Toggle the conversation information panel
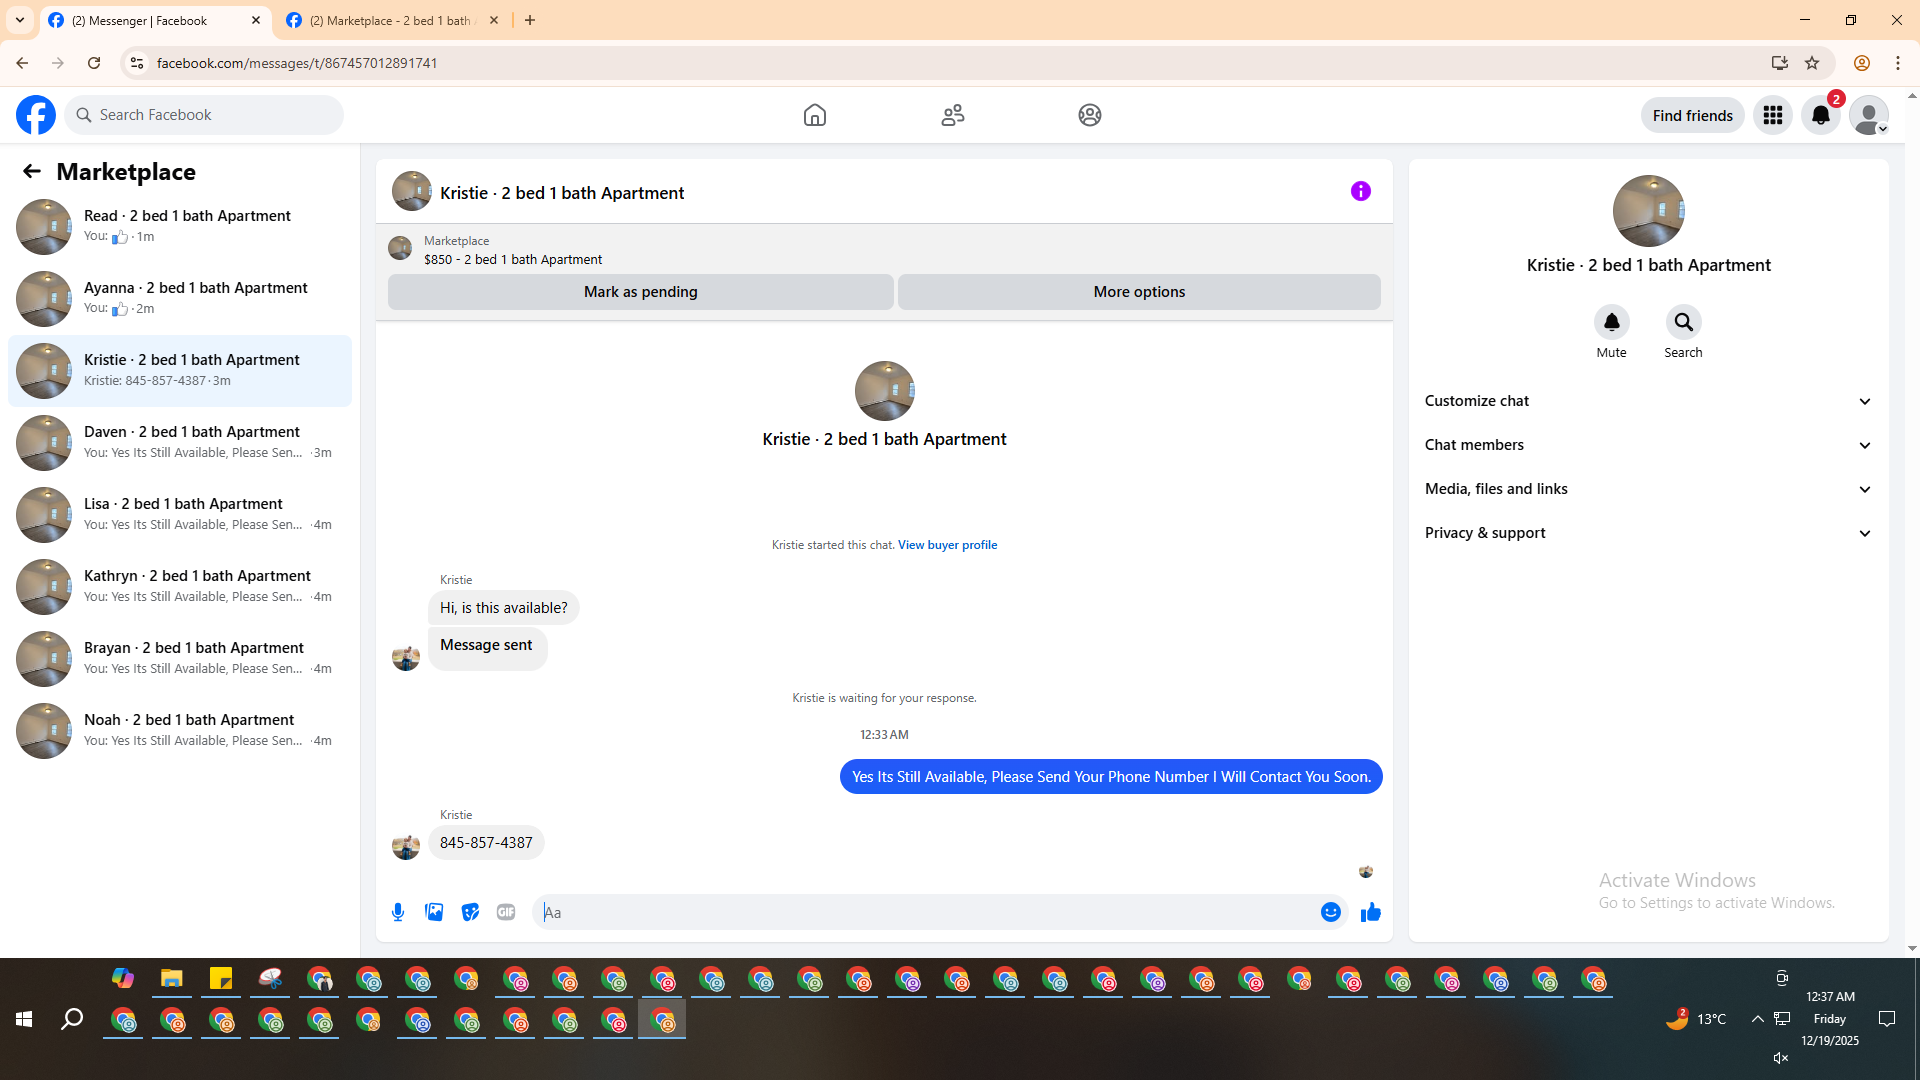1920x1080 pixels. (1360, 191)
